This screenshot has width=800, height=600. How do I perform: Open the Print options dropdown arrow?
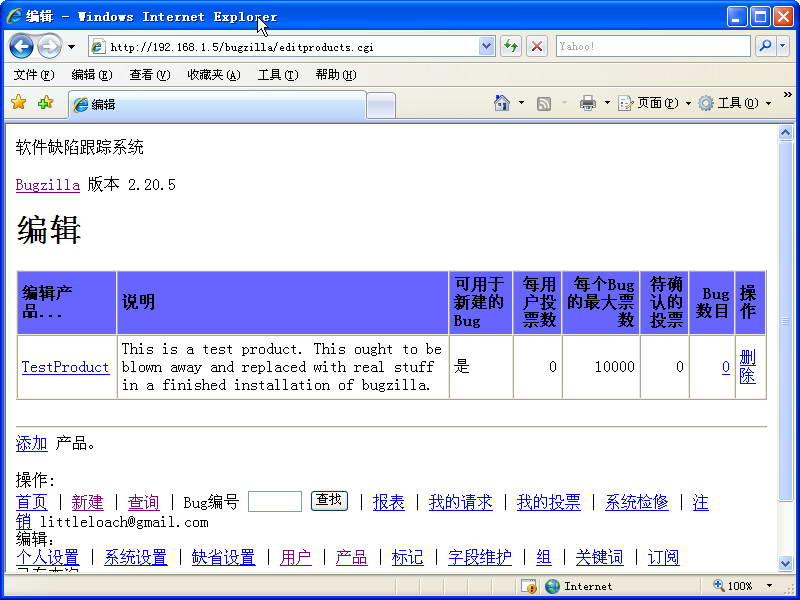point(607,103)
